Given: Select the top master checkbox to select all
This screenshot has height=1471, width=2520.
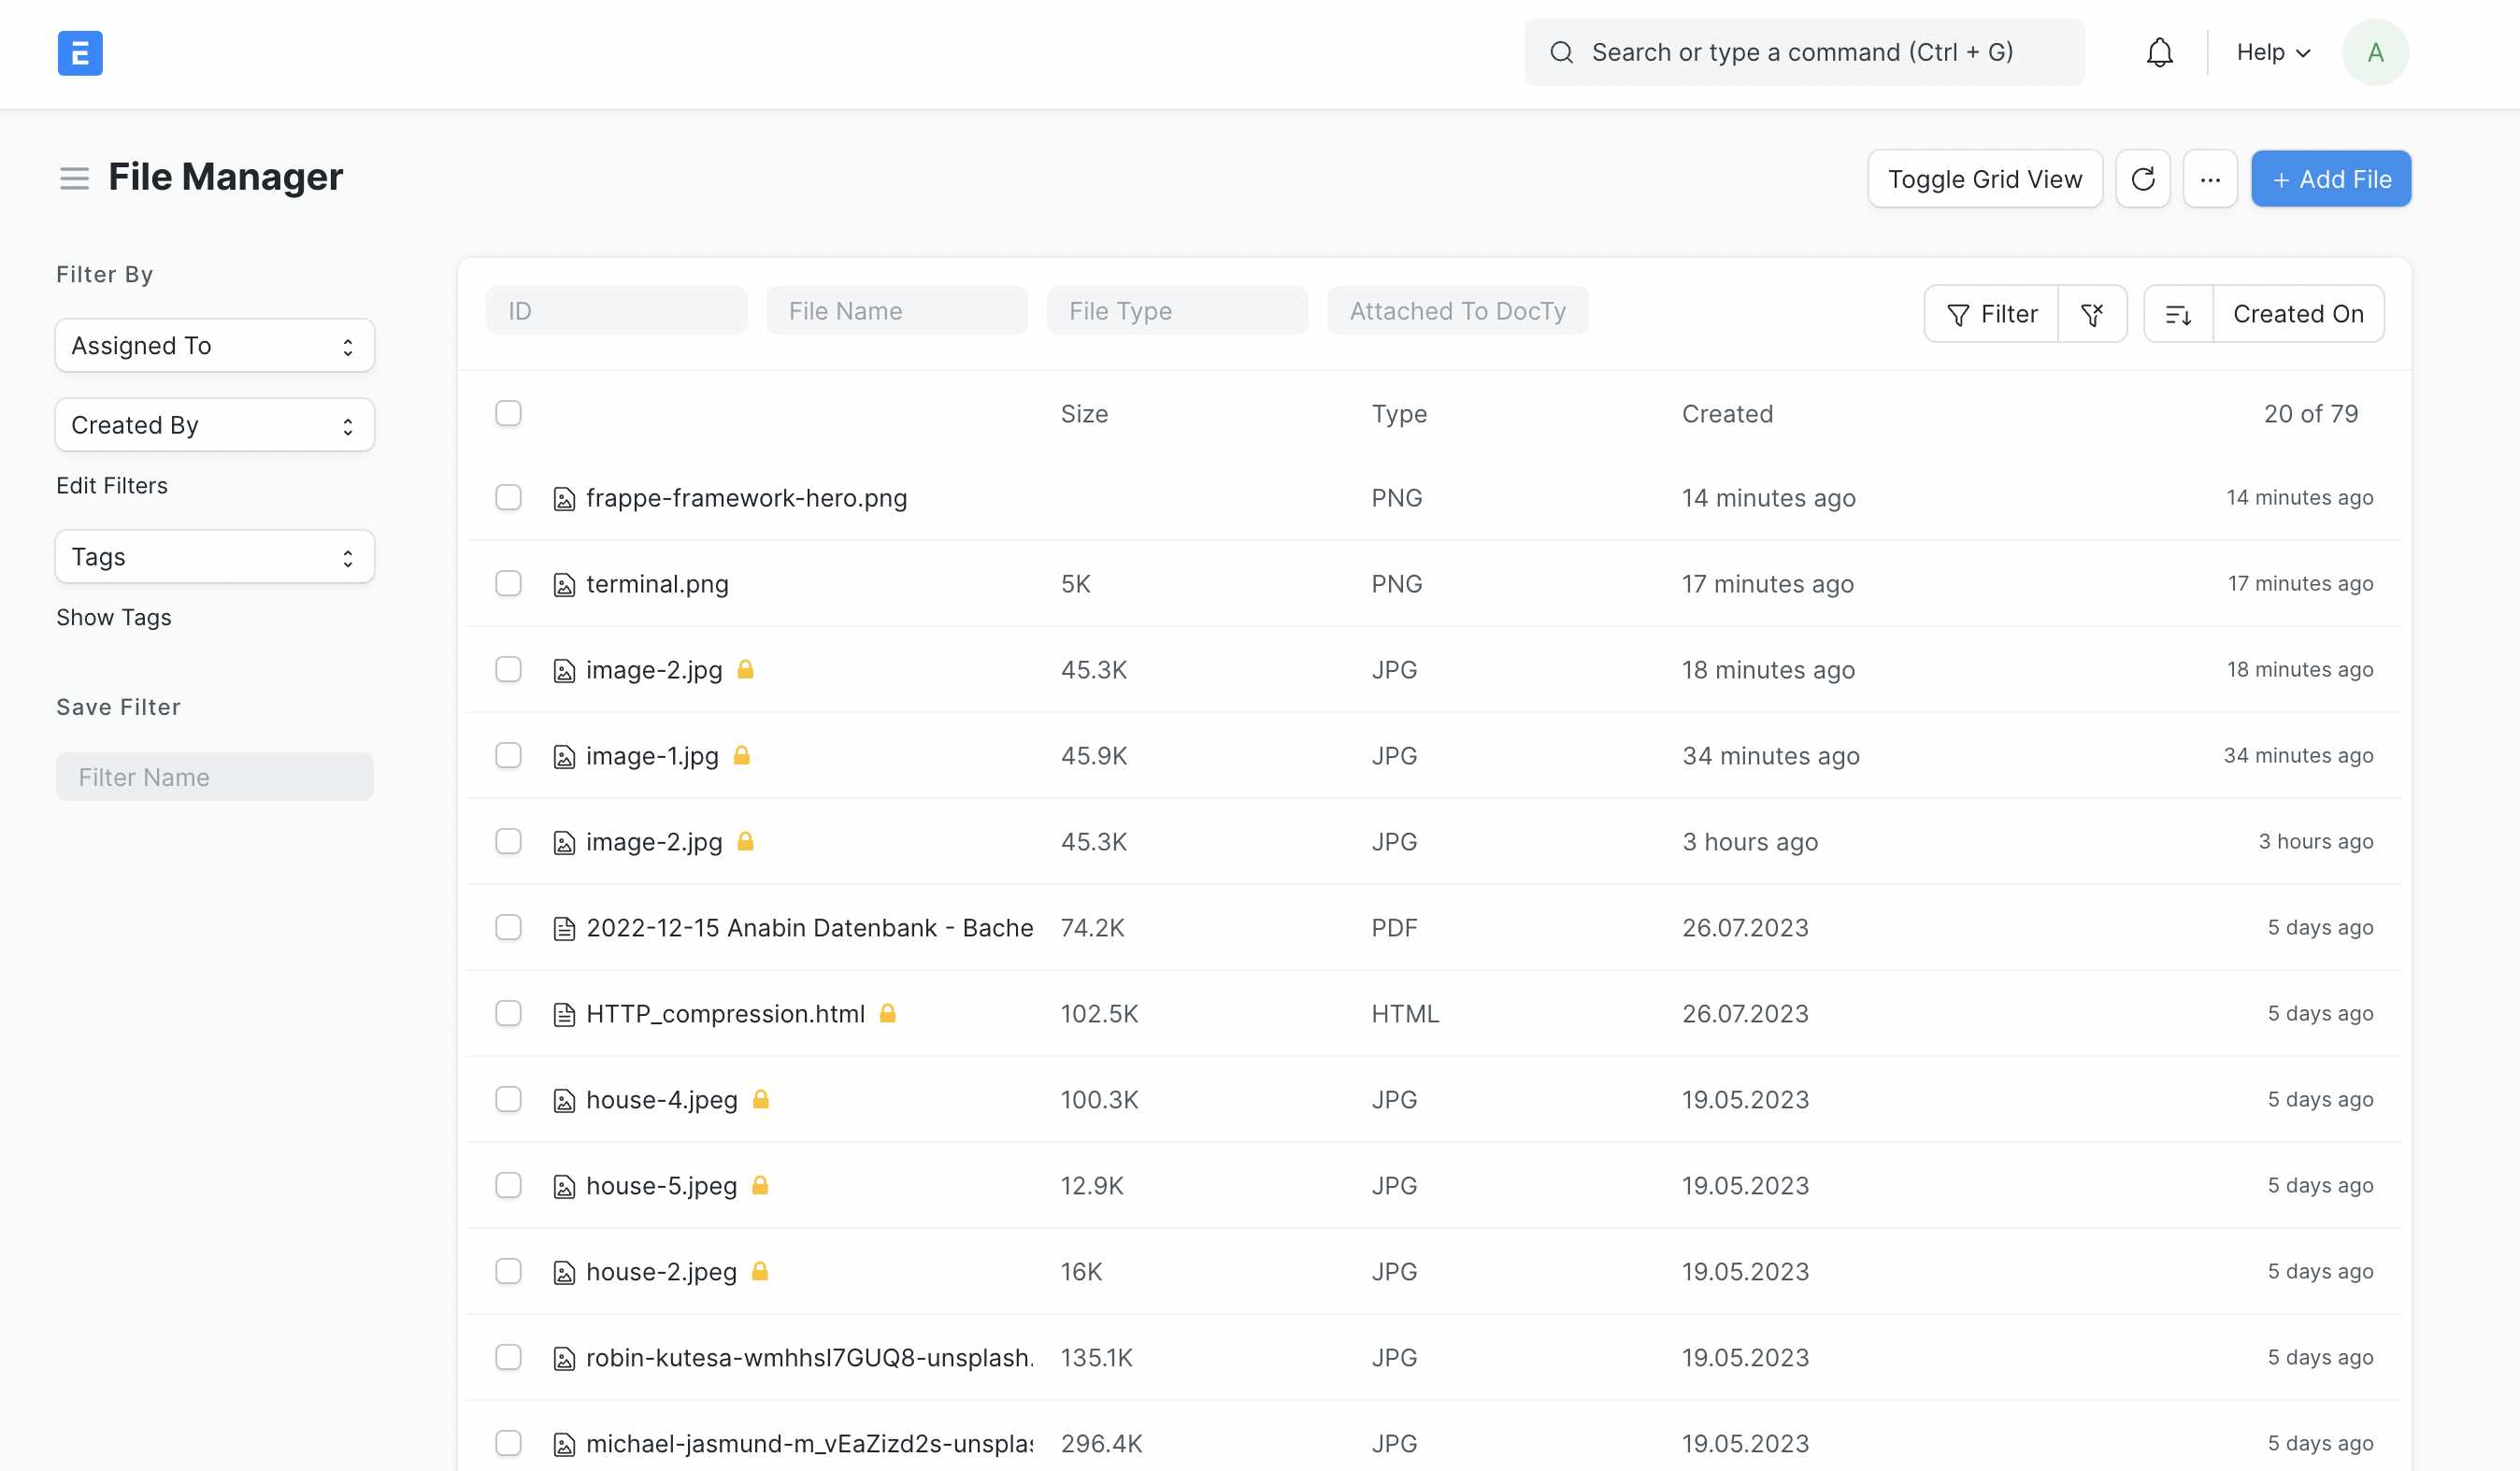Looking at the screenshot, I should [508, 411].
